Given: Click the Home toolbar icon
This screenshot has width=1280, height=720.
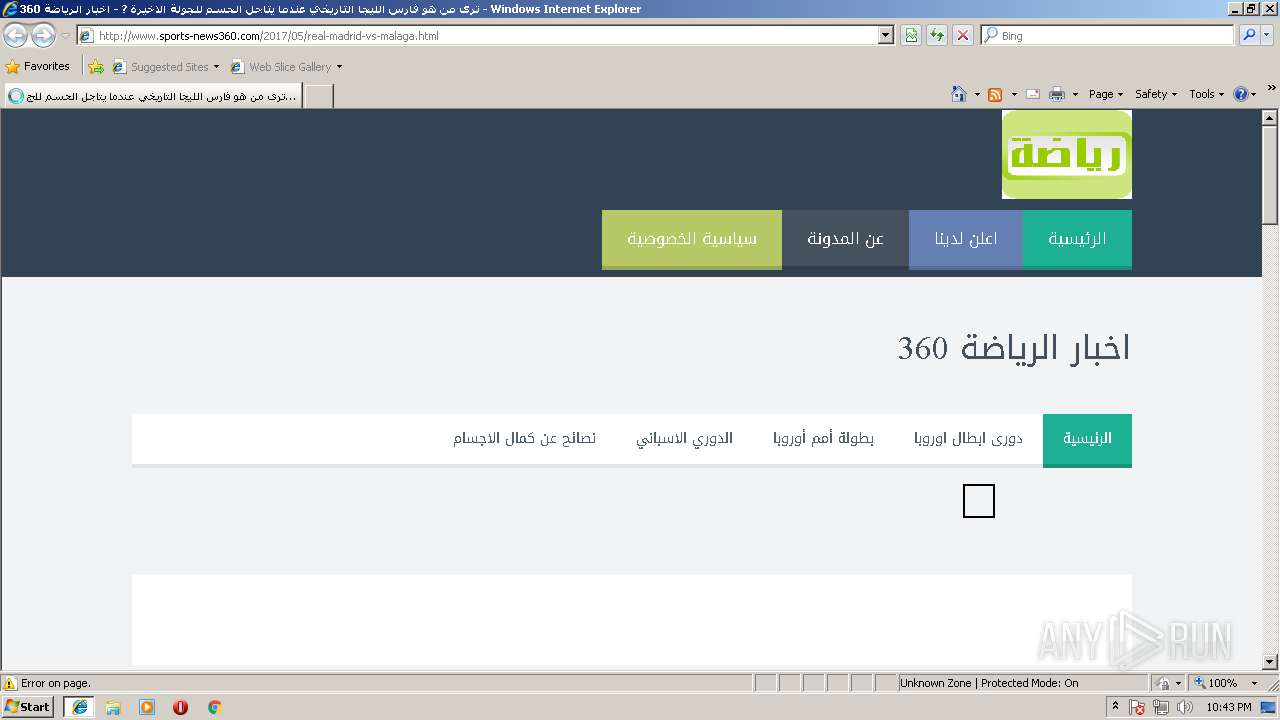Looking at the screenshot, I should [959, 94].
